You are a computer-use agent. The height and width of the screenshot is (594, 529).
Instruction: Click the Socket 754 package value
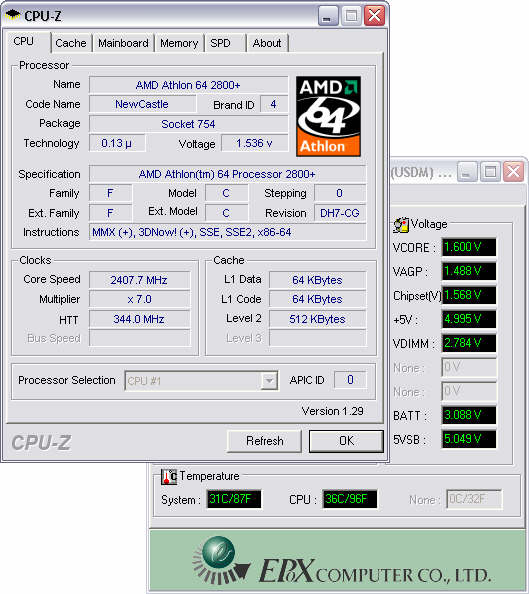pyautogui.click(x=188, y=124)
